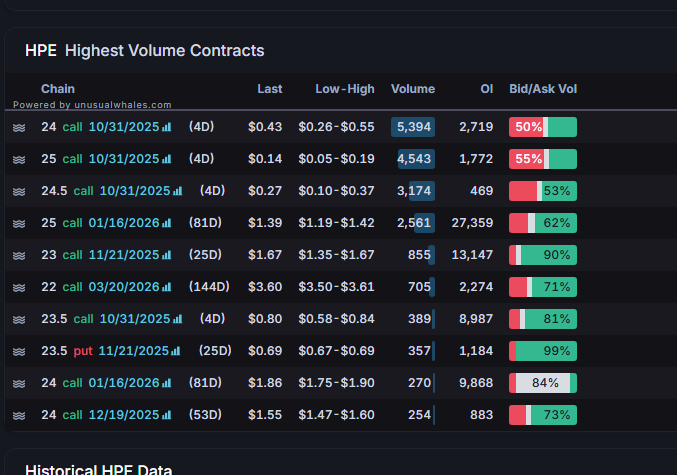Click the flow icon for 23.5 call 10/31/2025
Screen dimensions: 677x475
pyautogui.click(x=19, y=319)
